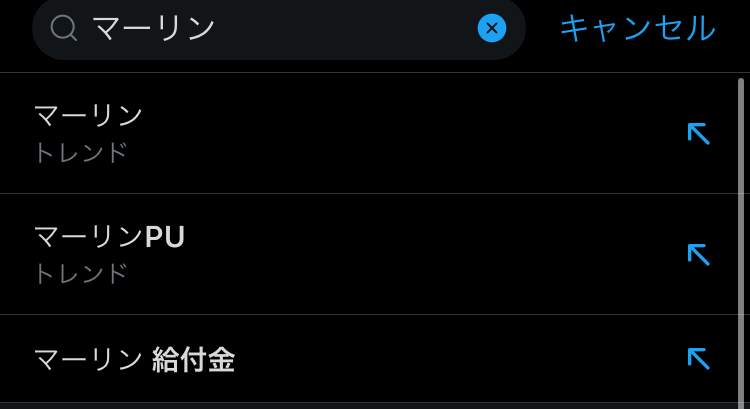The image size is (750, 409).
Task: Tap the arrow icon beside マーリン 給付金
Action: coord(698,358)
